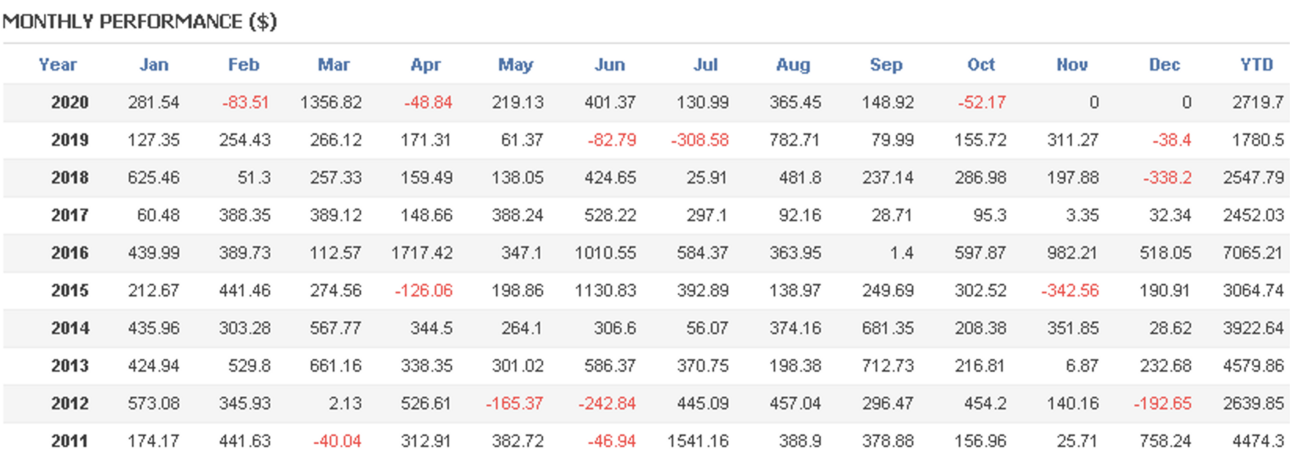Click the YTD column header
Image resolution: width=1290 pixels, height=466 pixels.
click(x=1257, y=65)
